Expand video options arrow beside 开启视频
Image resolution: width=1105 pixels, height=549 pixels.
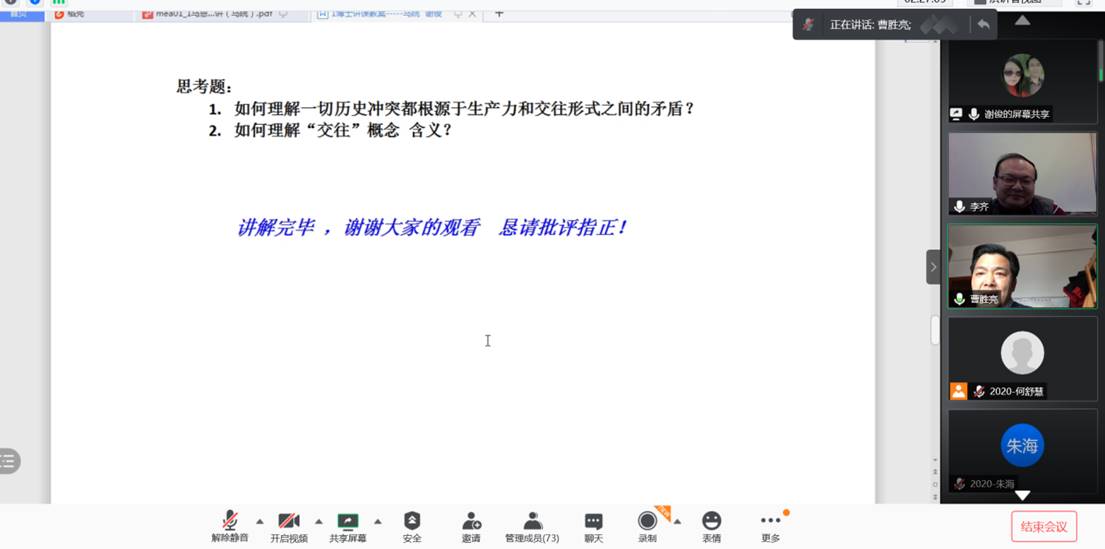coord(319,521)
